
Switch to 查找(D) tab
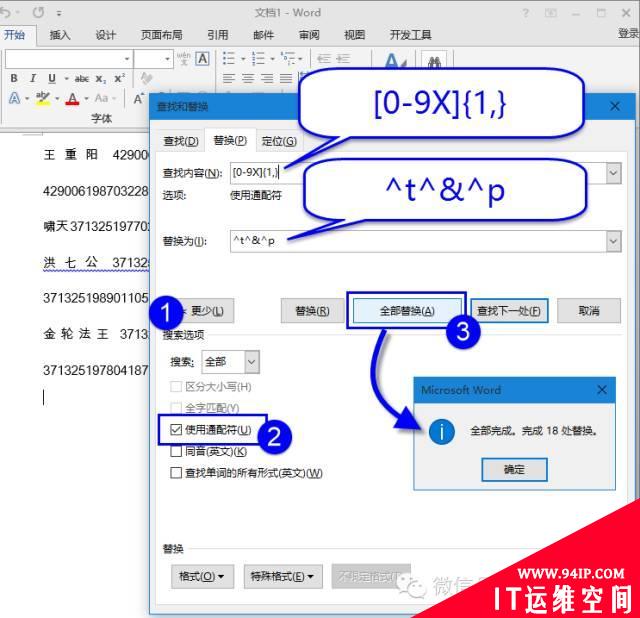point(181,141)
